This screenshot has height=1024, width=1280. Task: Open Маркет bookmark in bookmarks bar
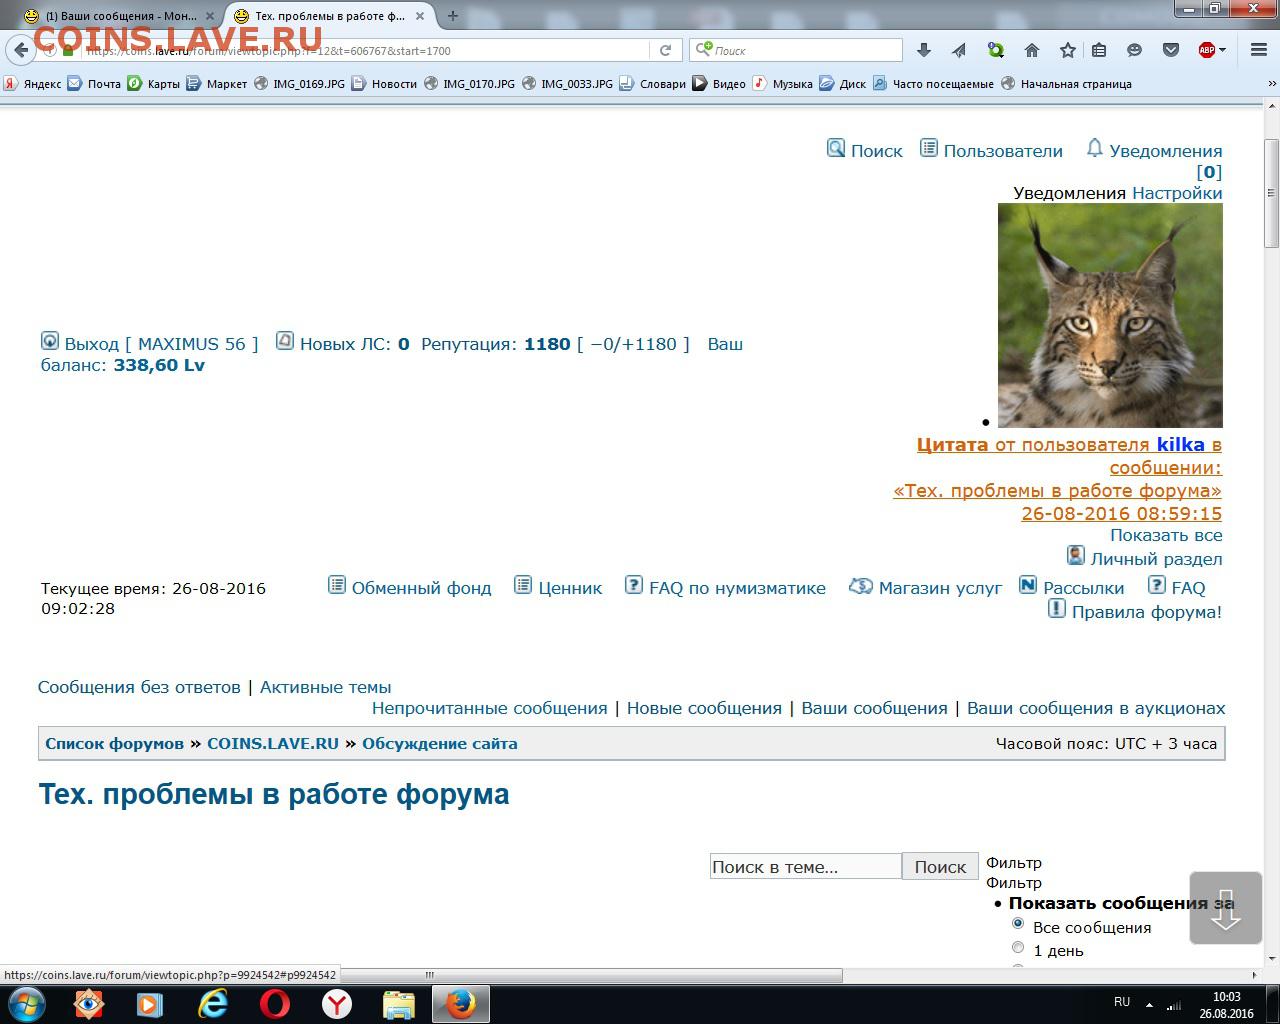tap(217, 84)
